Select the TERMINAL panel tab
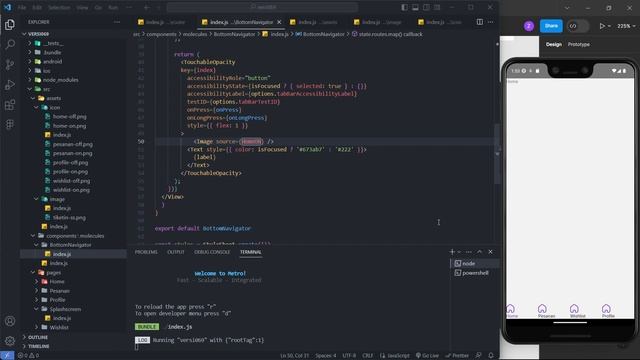 (251, 252)
